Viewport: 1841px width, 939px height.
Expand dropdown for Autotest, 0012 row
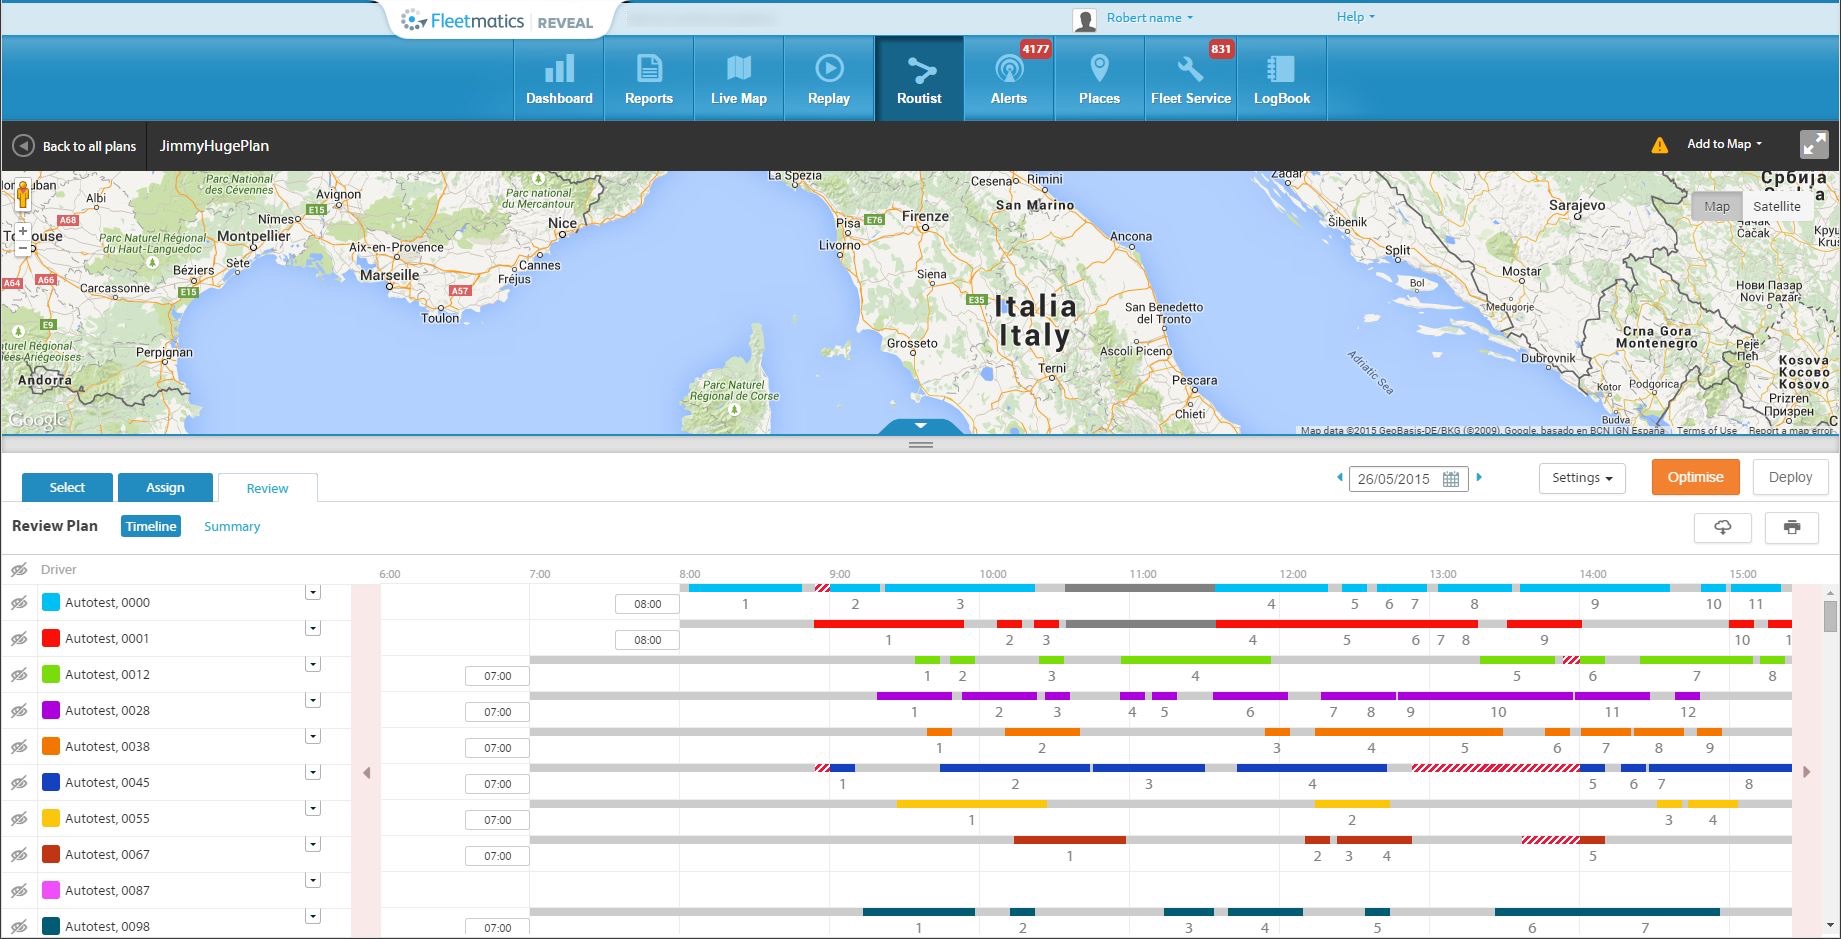point(313,665)
